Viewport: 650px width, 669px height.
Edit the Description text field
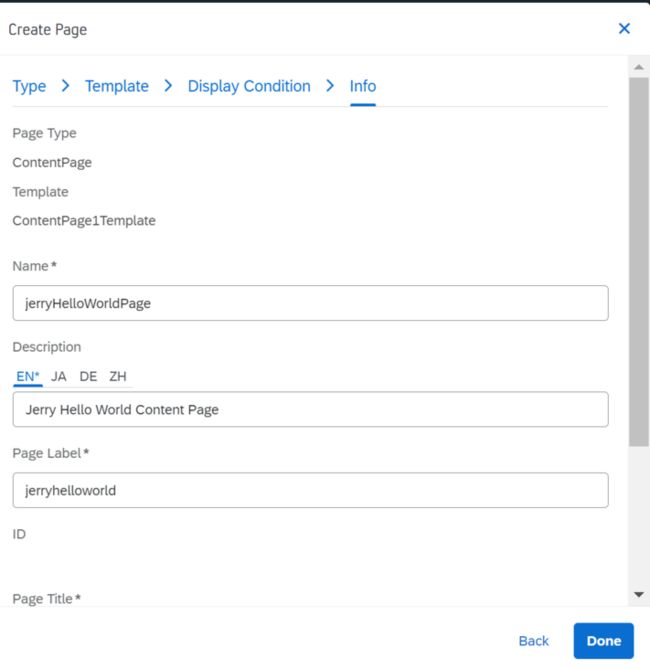coord(310,409)
